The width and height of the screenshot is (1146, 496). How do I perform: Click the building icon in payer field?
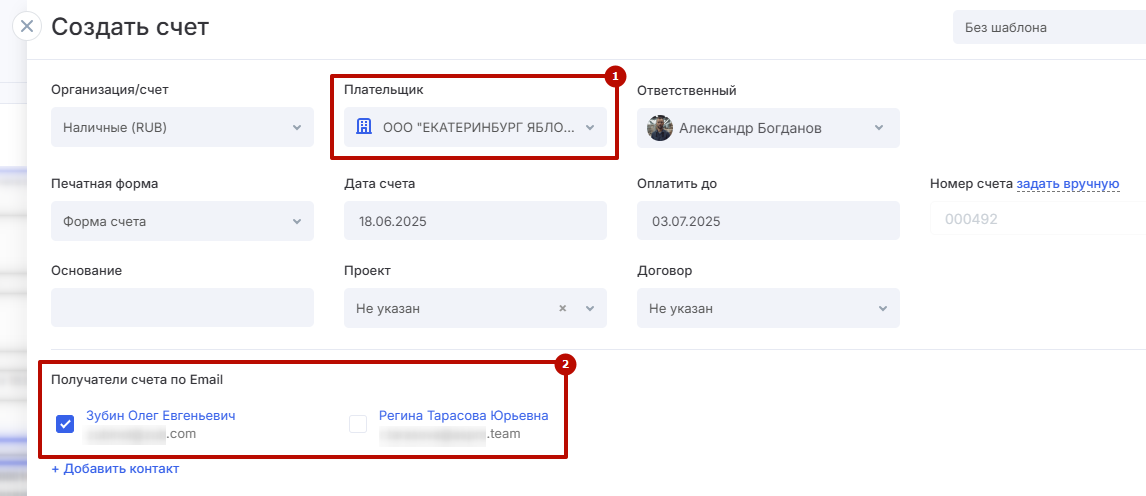364,127
